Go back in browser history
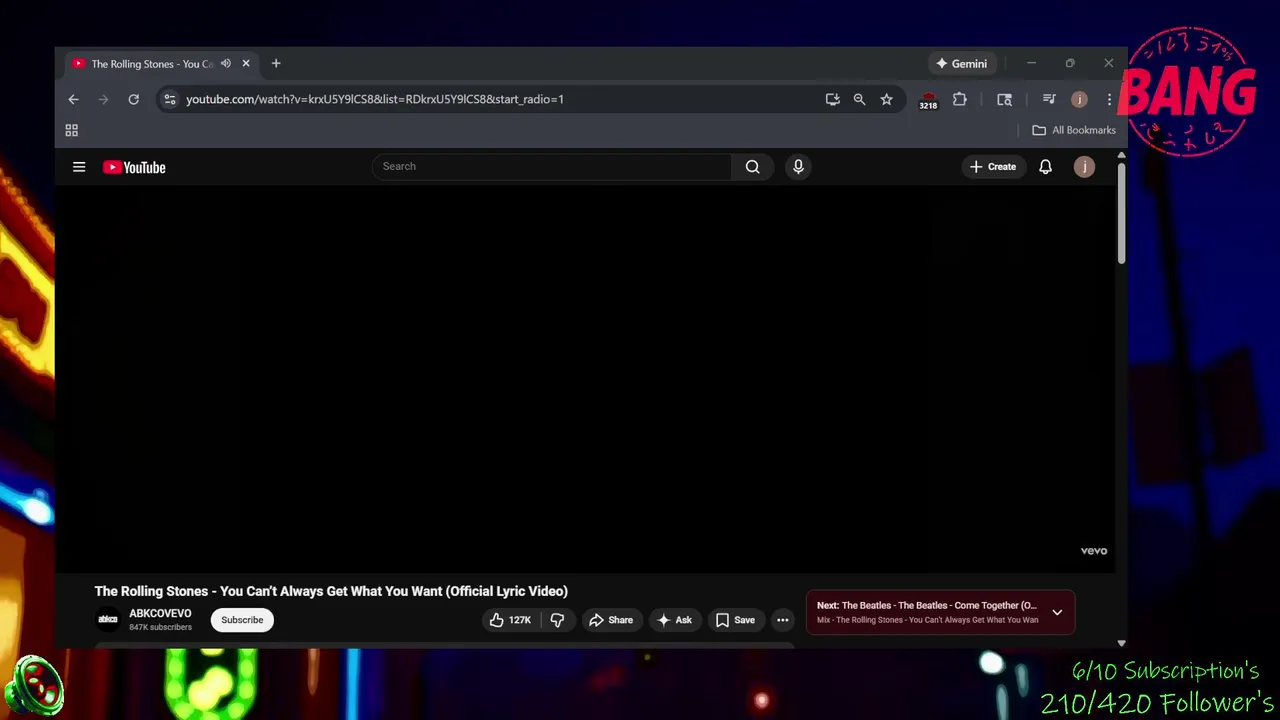Screen dimensions: 1280x720 click(73, 99)
